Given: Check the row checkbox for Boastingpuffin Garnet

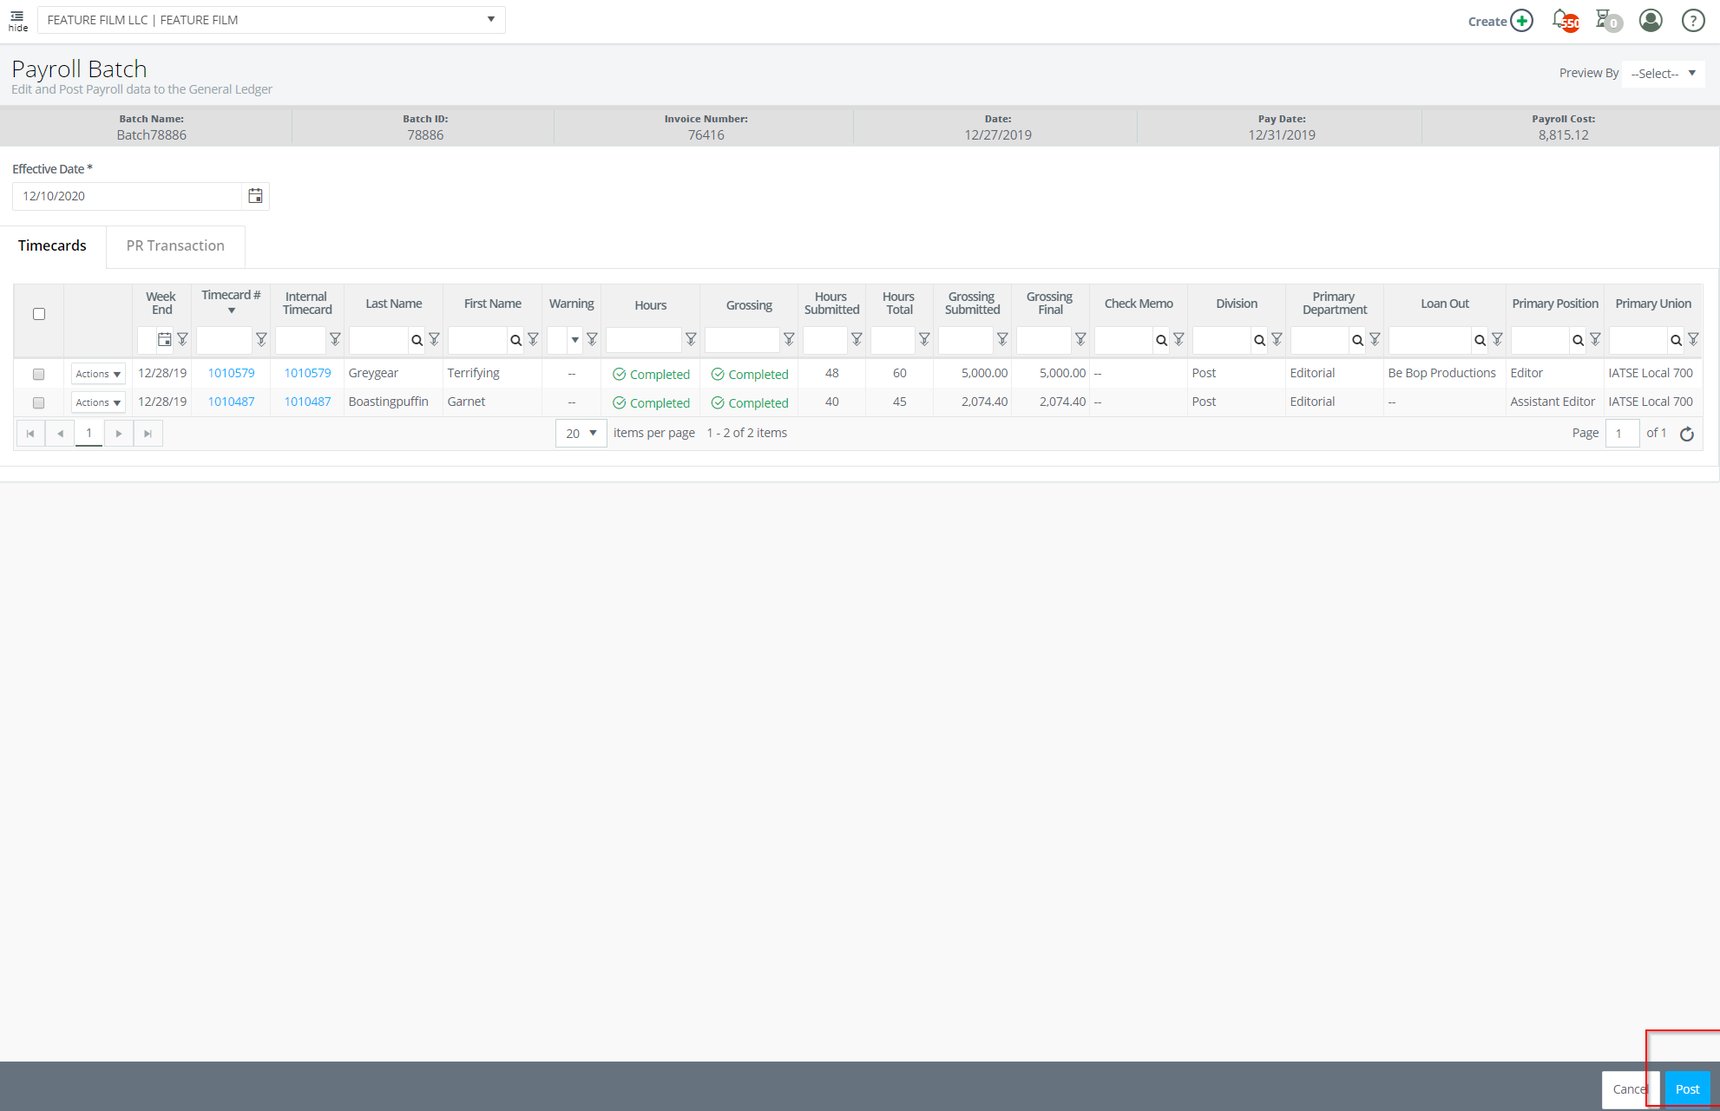Looking at the screenshot, I should coord(39,402).
